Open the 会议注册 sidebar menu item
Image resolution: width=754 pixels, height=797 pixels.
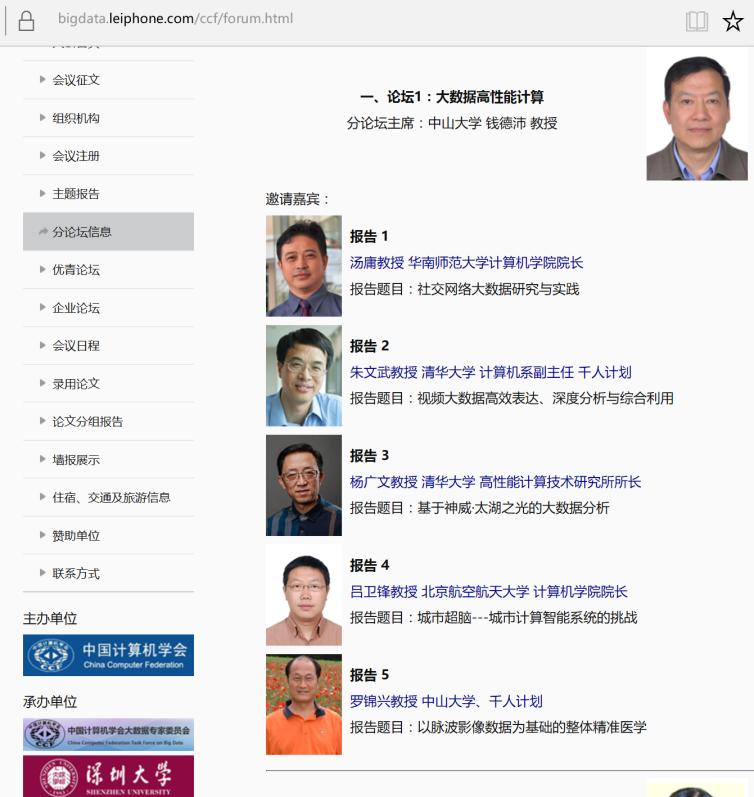pyautogui.click(x=108, y=156)
